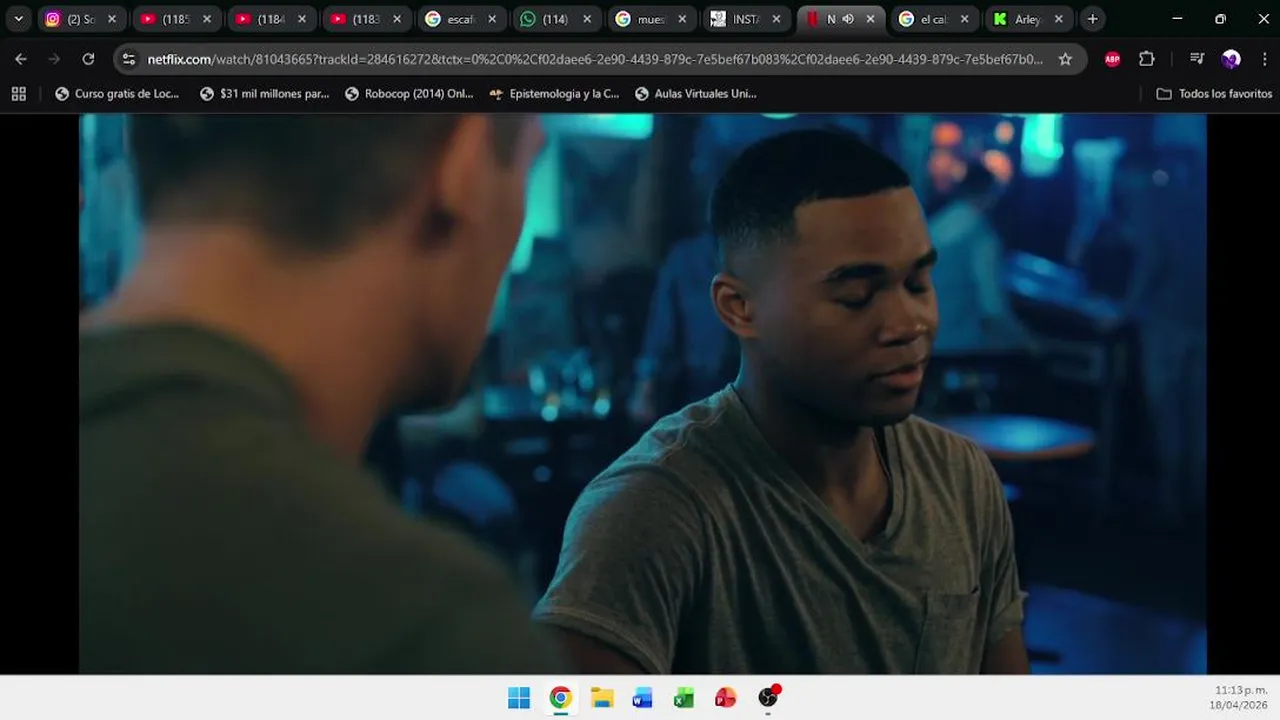This screenshot has height=720, width=1280.
Task: Open 'Robocop (2014) Onl...' bookmark
Action: tap(409, 93)
